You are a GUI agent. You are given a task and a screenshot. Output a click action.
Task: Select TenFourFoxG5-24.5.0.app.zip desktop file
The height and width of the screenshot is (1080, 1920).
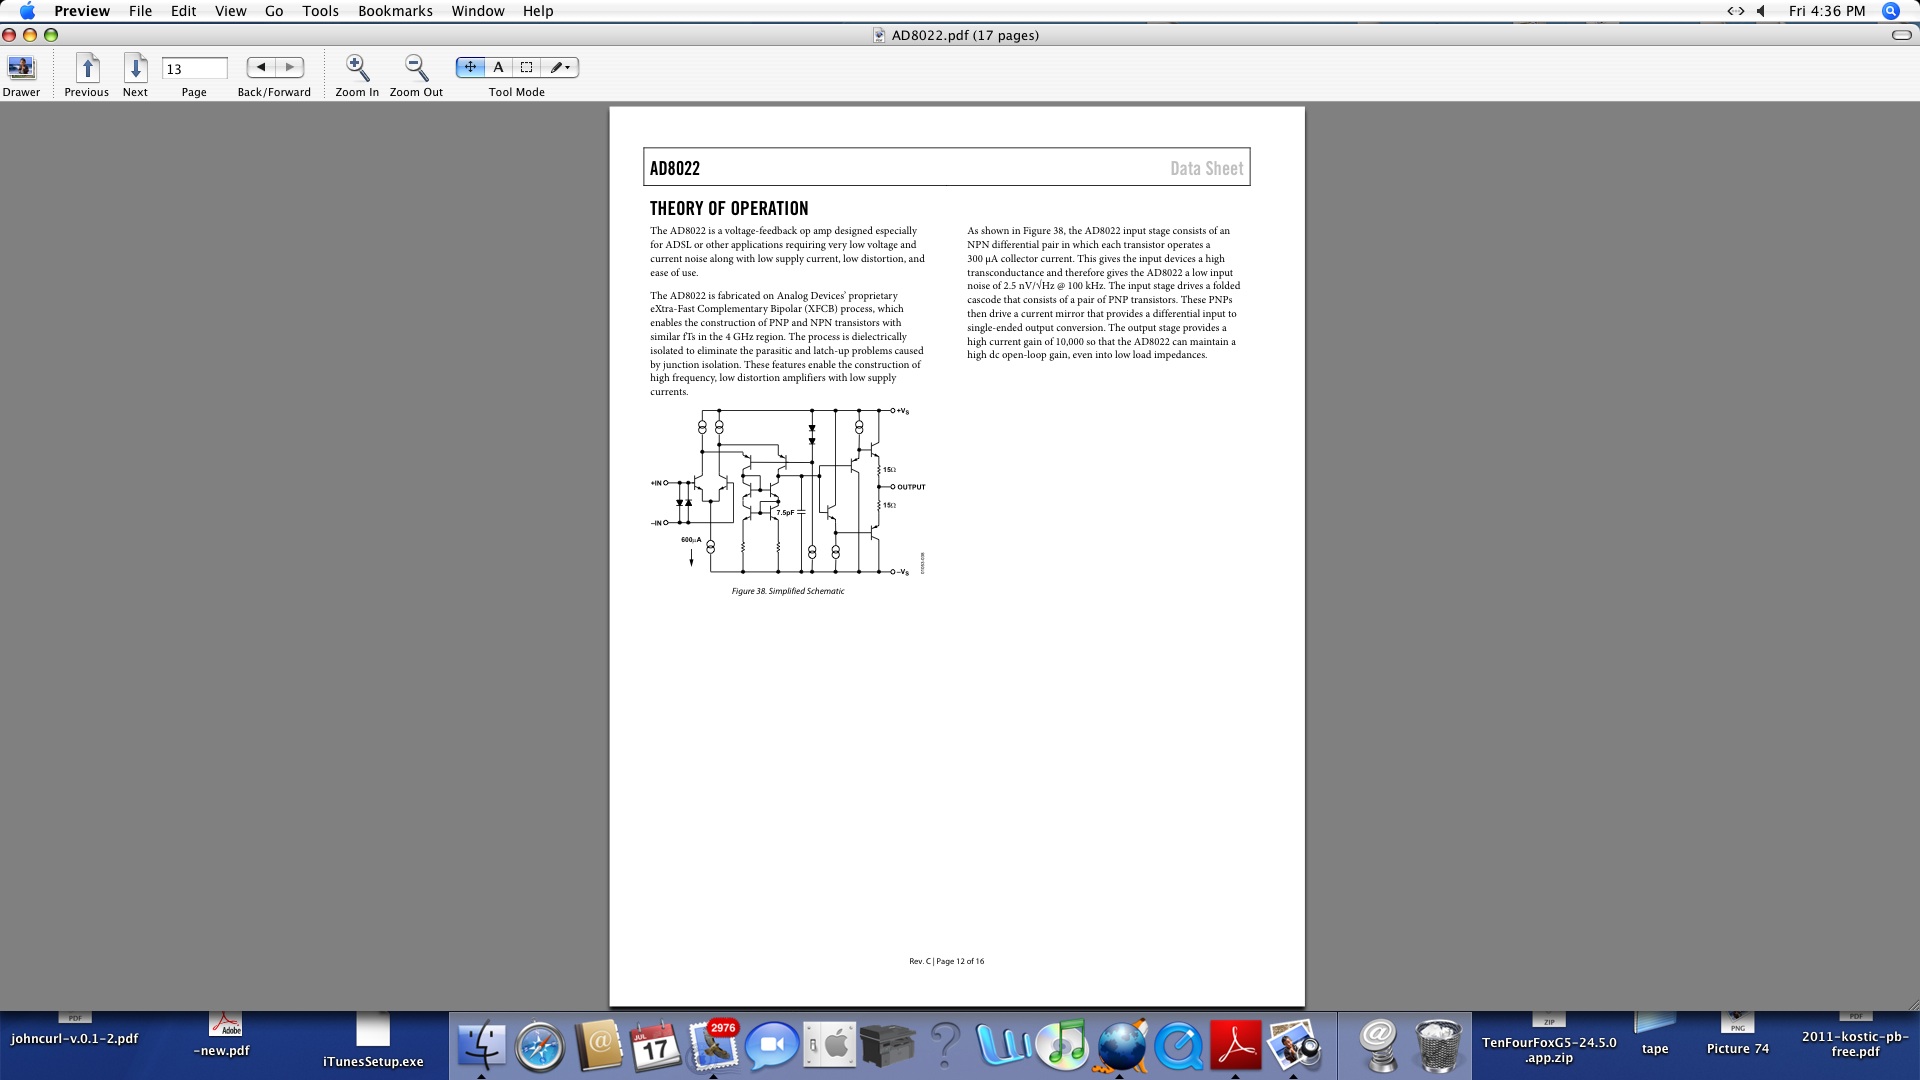[x=1549, y=1041]
